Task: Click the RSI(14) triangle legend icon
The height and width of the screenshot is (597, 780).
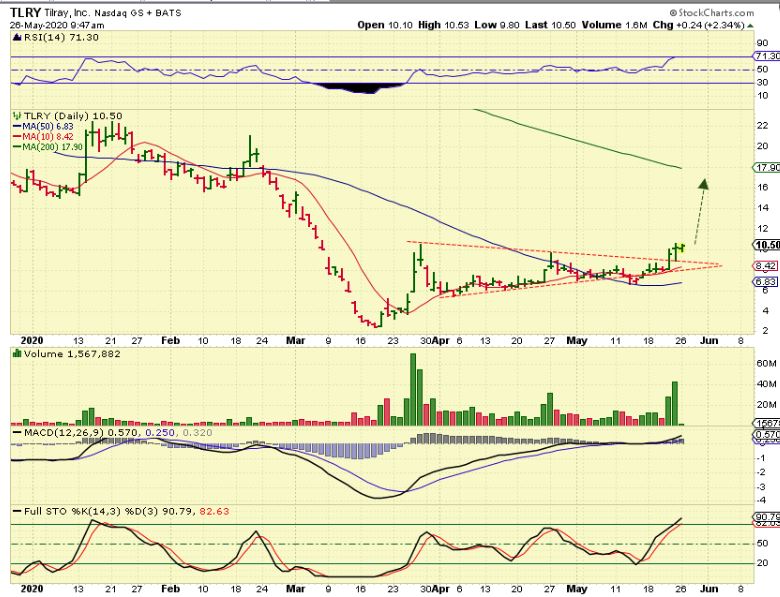Action: pos(15,36)
